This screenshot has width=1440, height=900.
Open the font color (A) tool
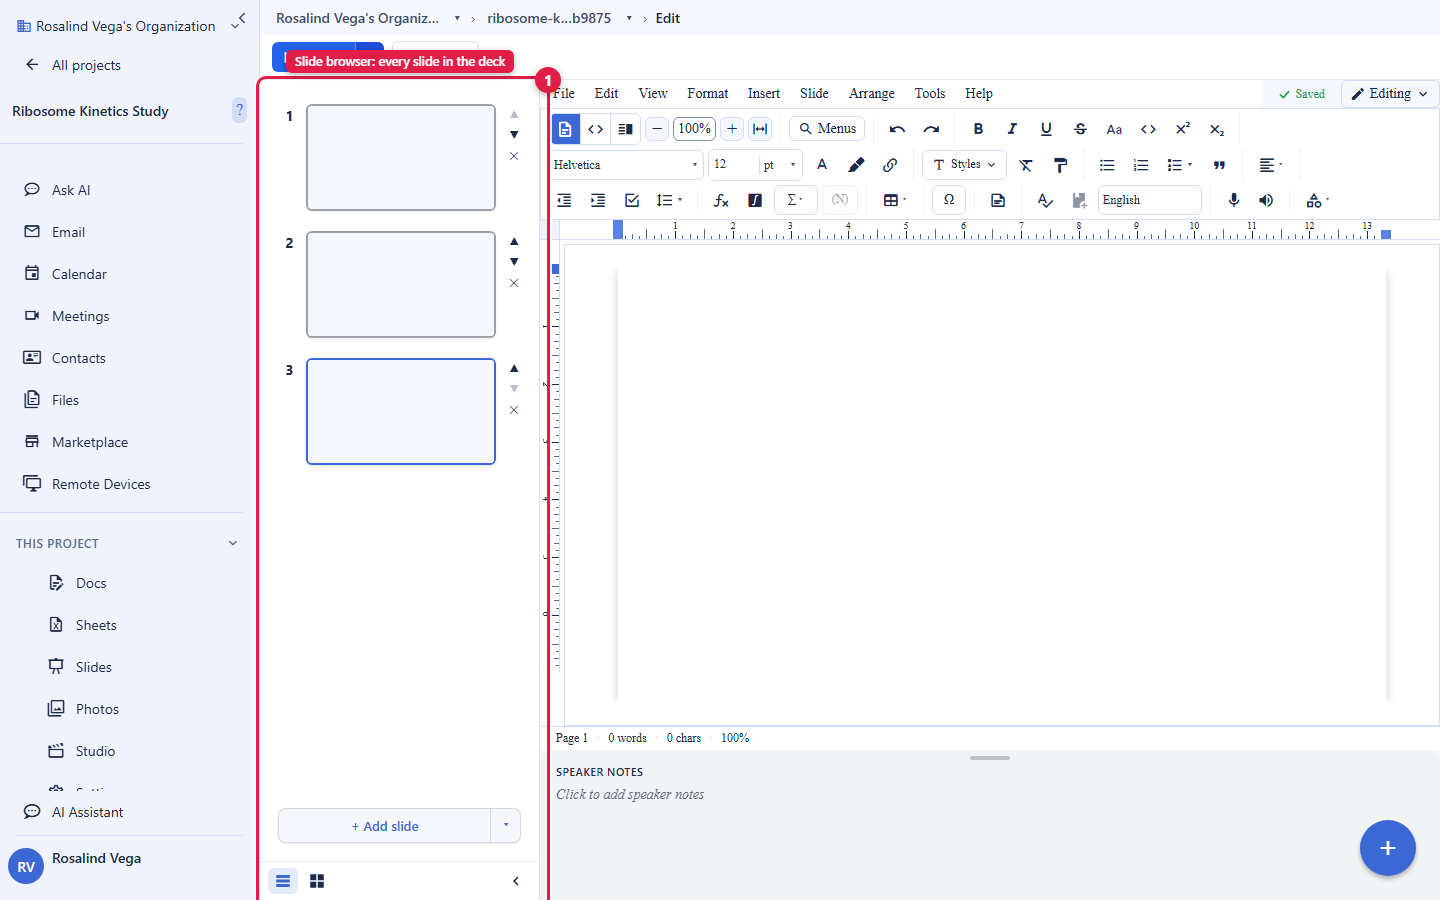(x=822, y=165)
